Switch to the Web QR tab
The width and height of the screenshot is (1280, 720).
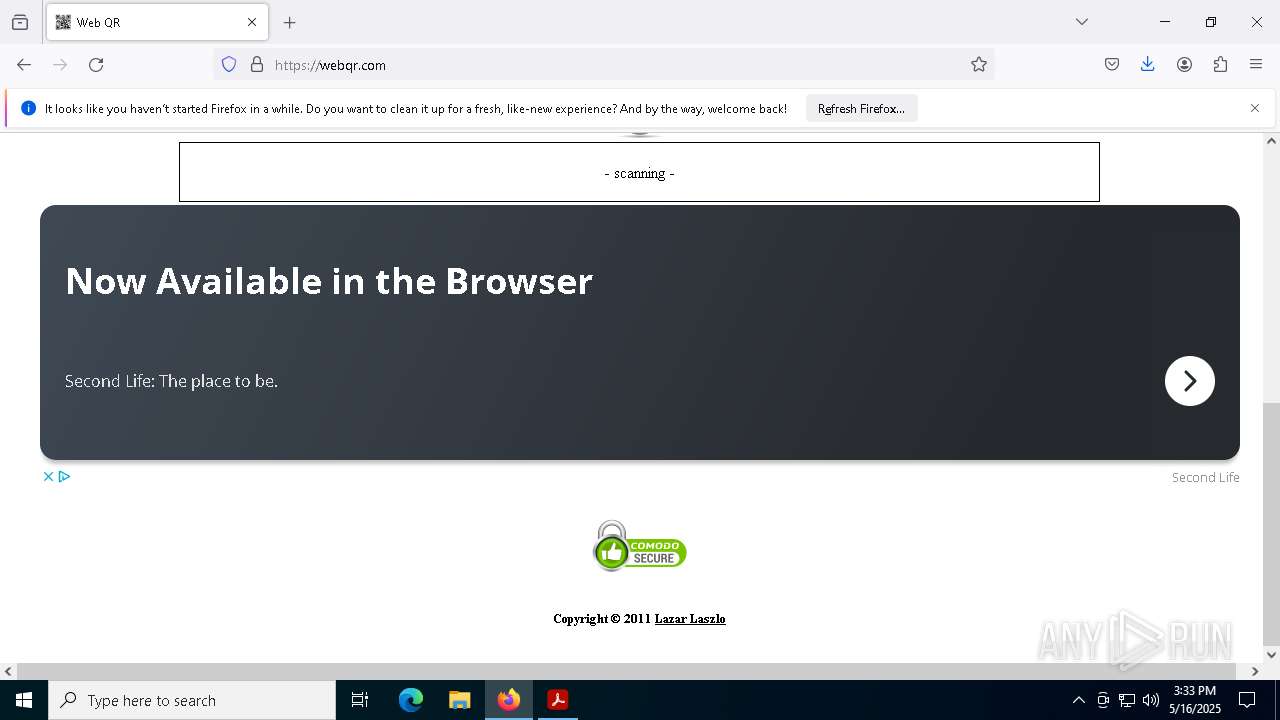click(x=157, y=22)
